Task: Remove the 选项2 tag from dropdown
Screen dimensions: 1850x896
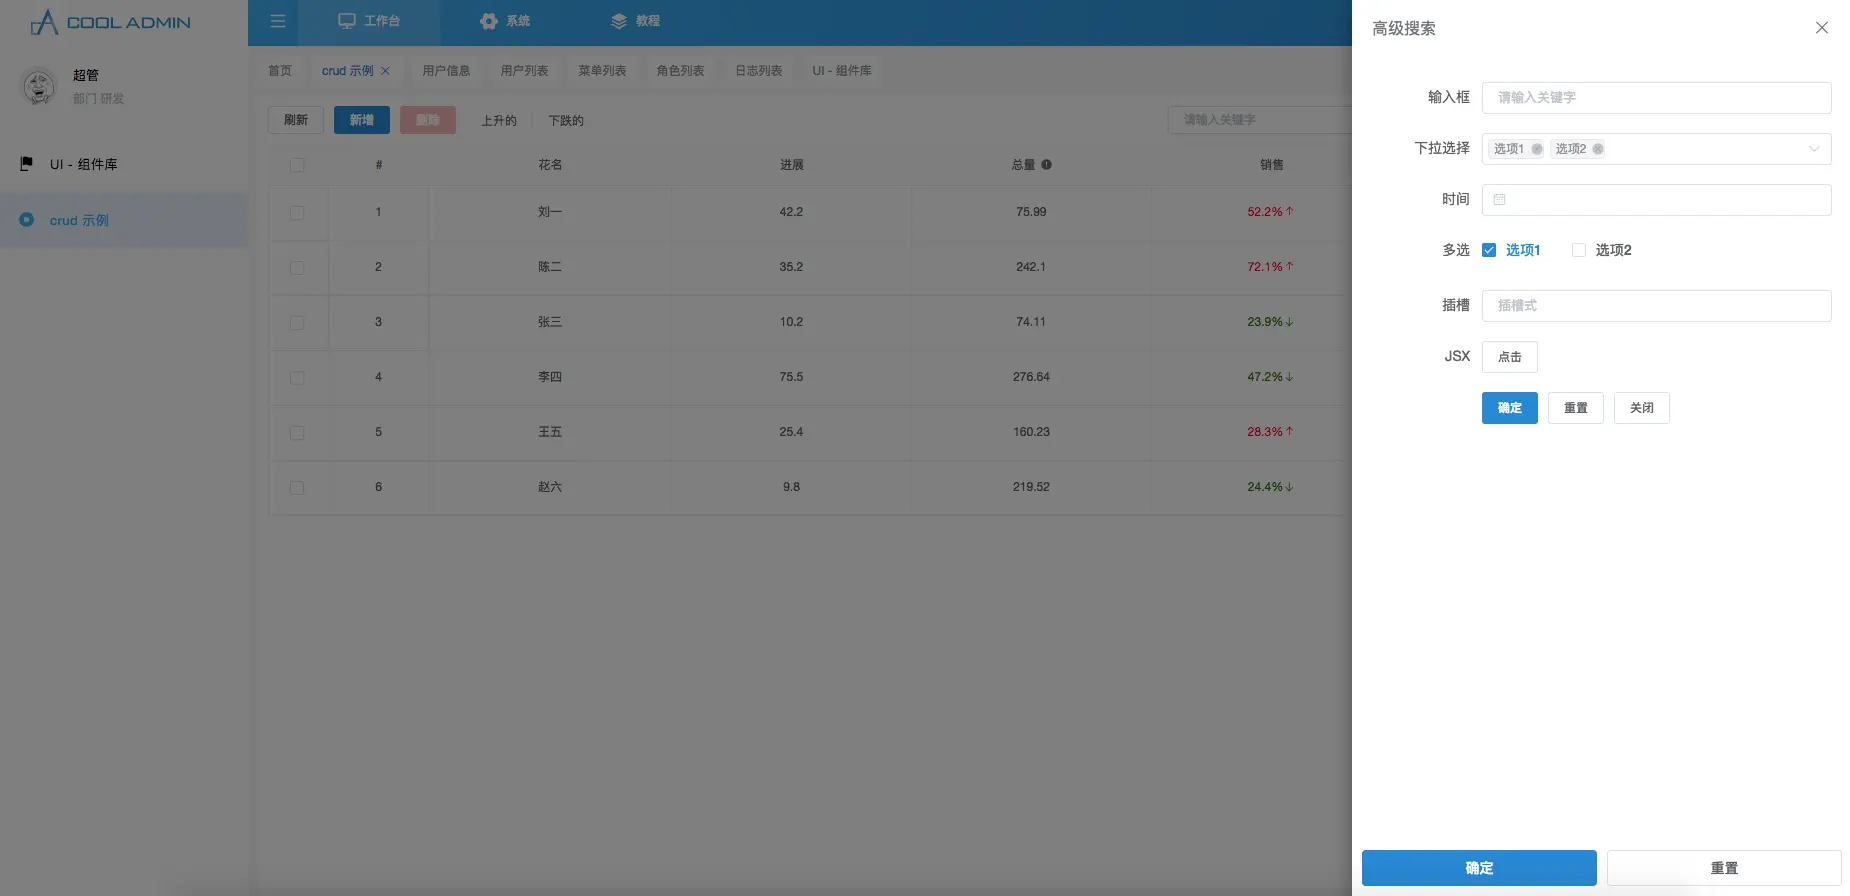Action: [x=1598, y=149]
